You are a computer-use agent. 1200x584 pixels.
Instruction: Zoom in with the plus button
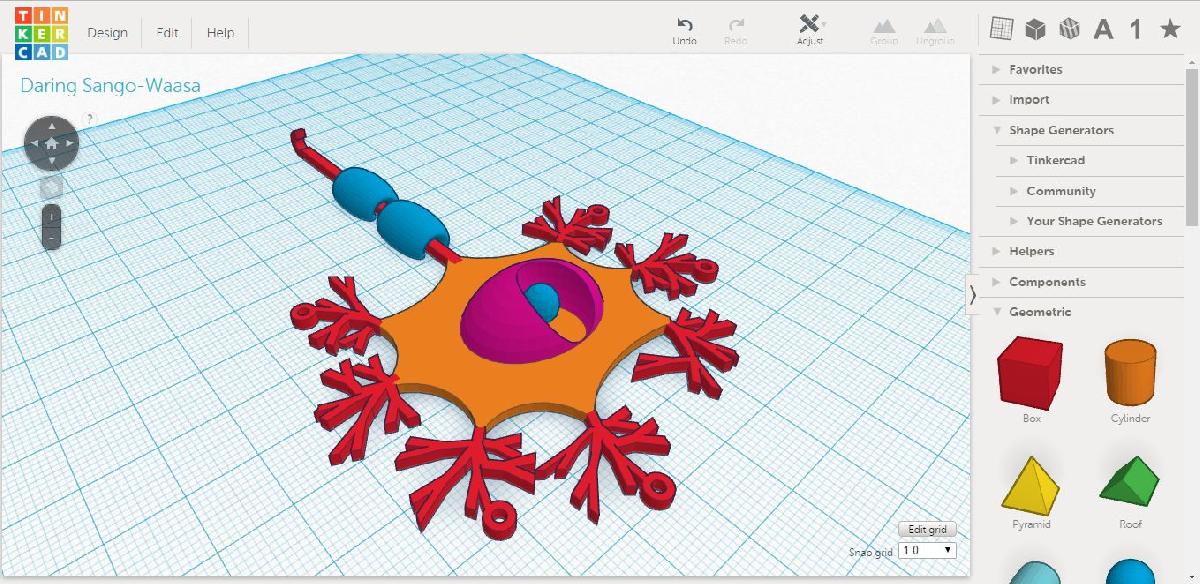(51, 216)
